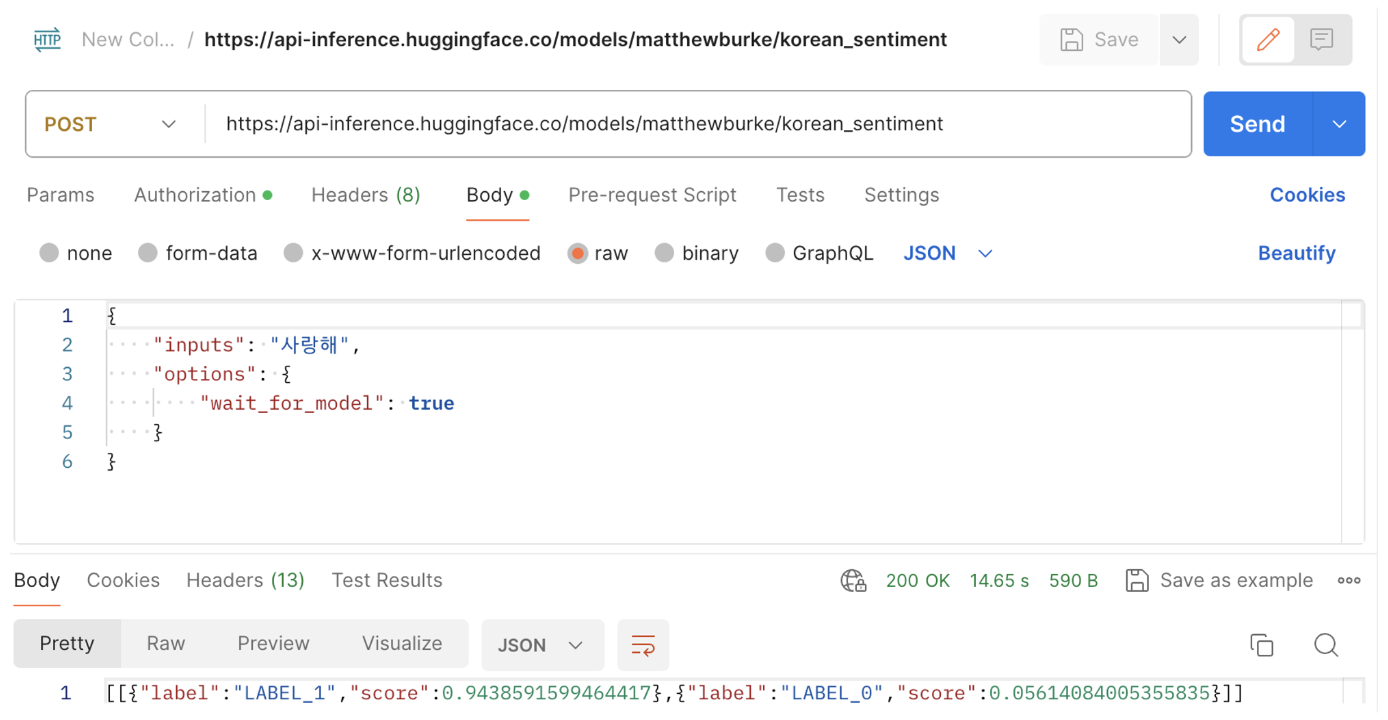Open the Test Results tab
Image resolution: width=1388 pixels, height=720 pixels.
point(387,580)
